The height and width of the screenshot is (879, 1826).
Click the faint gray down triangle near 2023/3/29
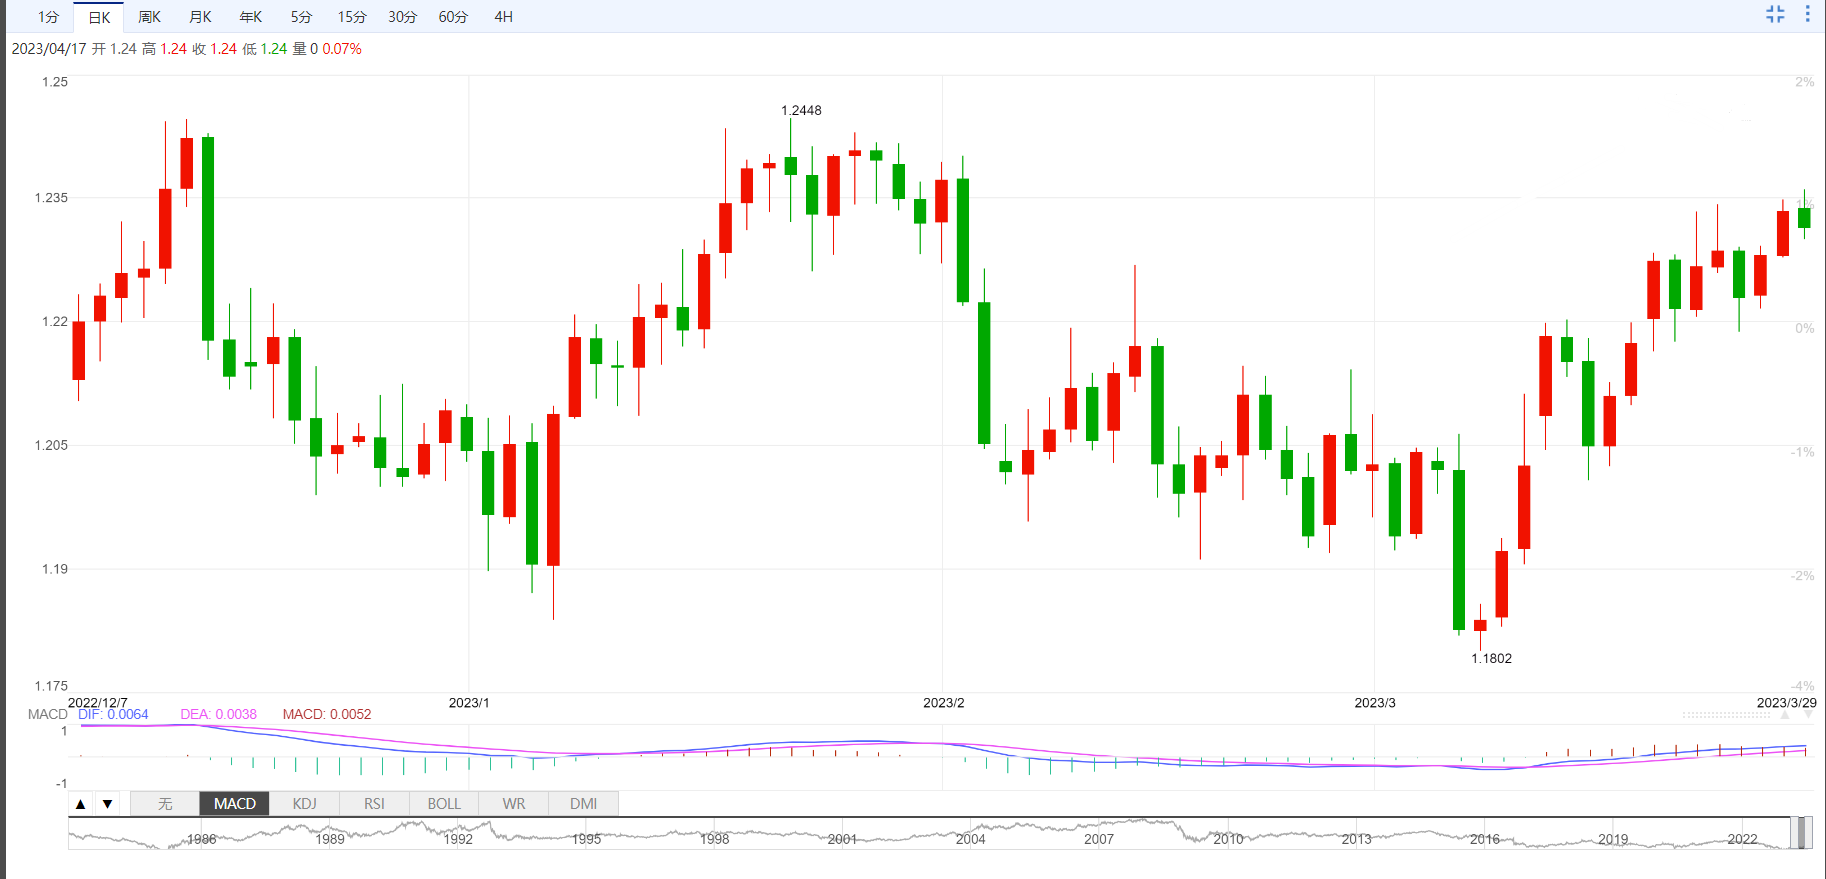click(1806, 715)
